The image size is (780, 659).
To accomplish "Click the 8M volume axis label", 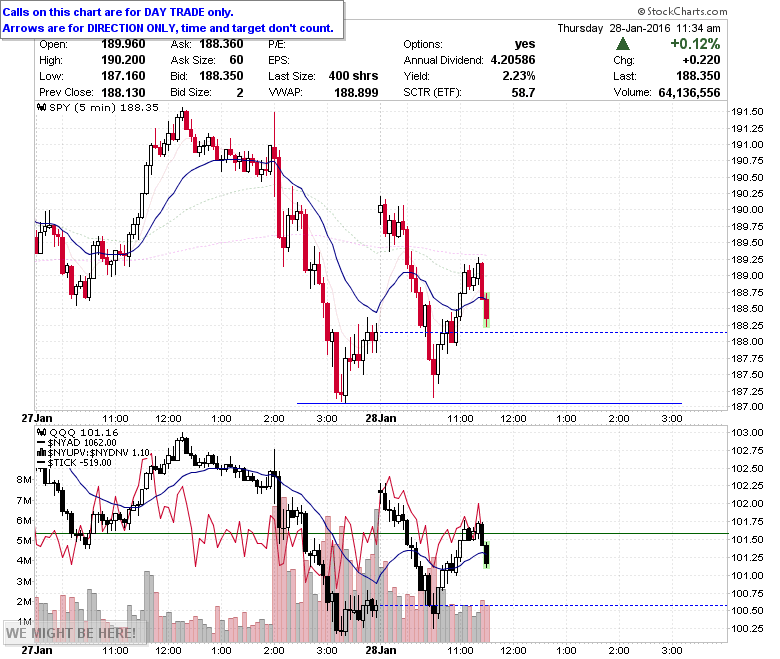I will [24, 479].
